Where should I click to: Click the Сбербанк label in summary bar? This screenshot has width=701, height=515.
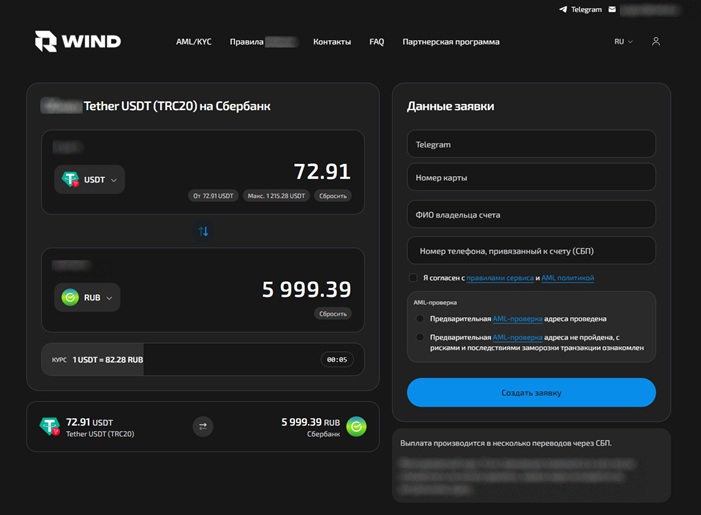pos(324,434)
